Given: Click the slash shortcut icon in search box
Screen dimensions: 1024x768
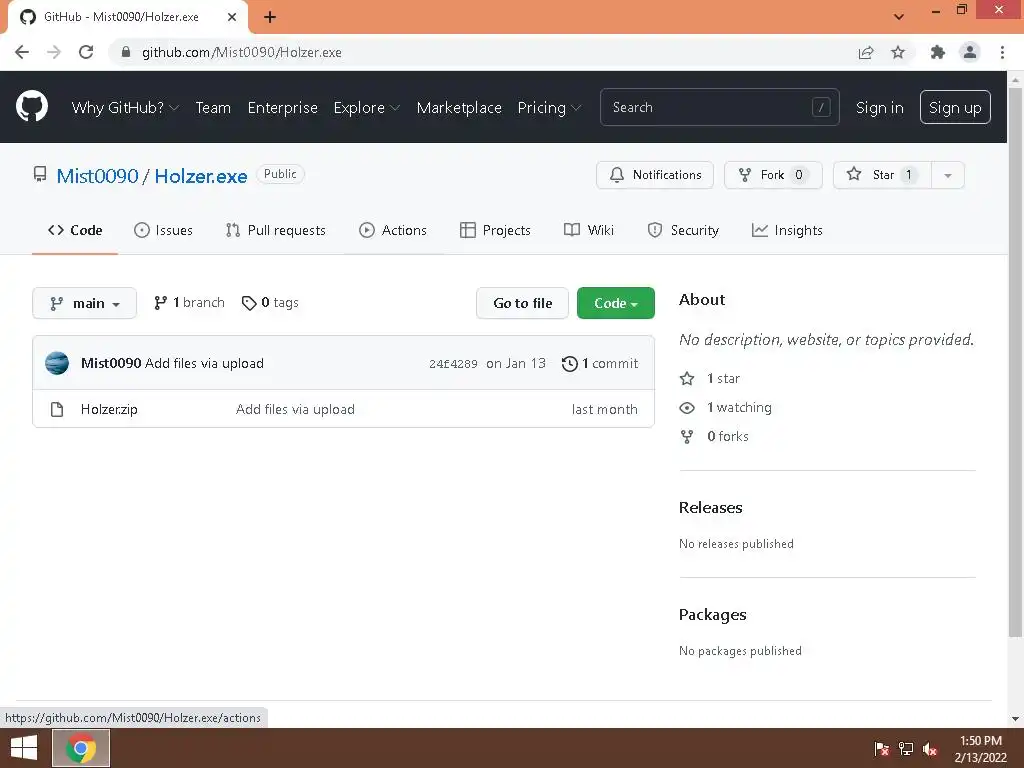Looking at the screenshot, I should click(821, 107).
